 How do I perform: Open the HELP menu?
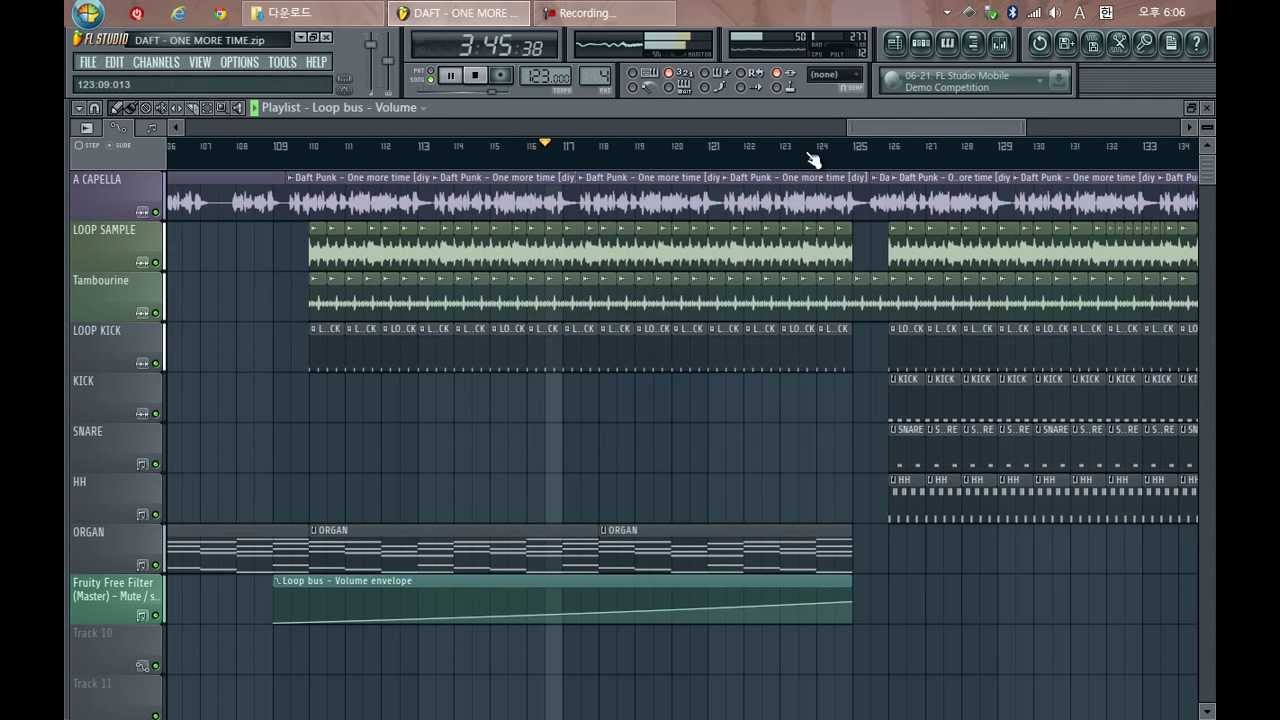316,62
